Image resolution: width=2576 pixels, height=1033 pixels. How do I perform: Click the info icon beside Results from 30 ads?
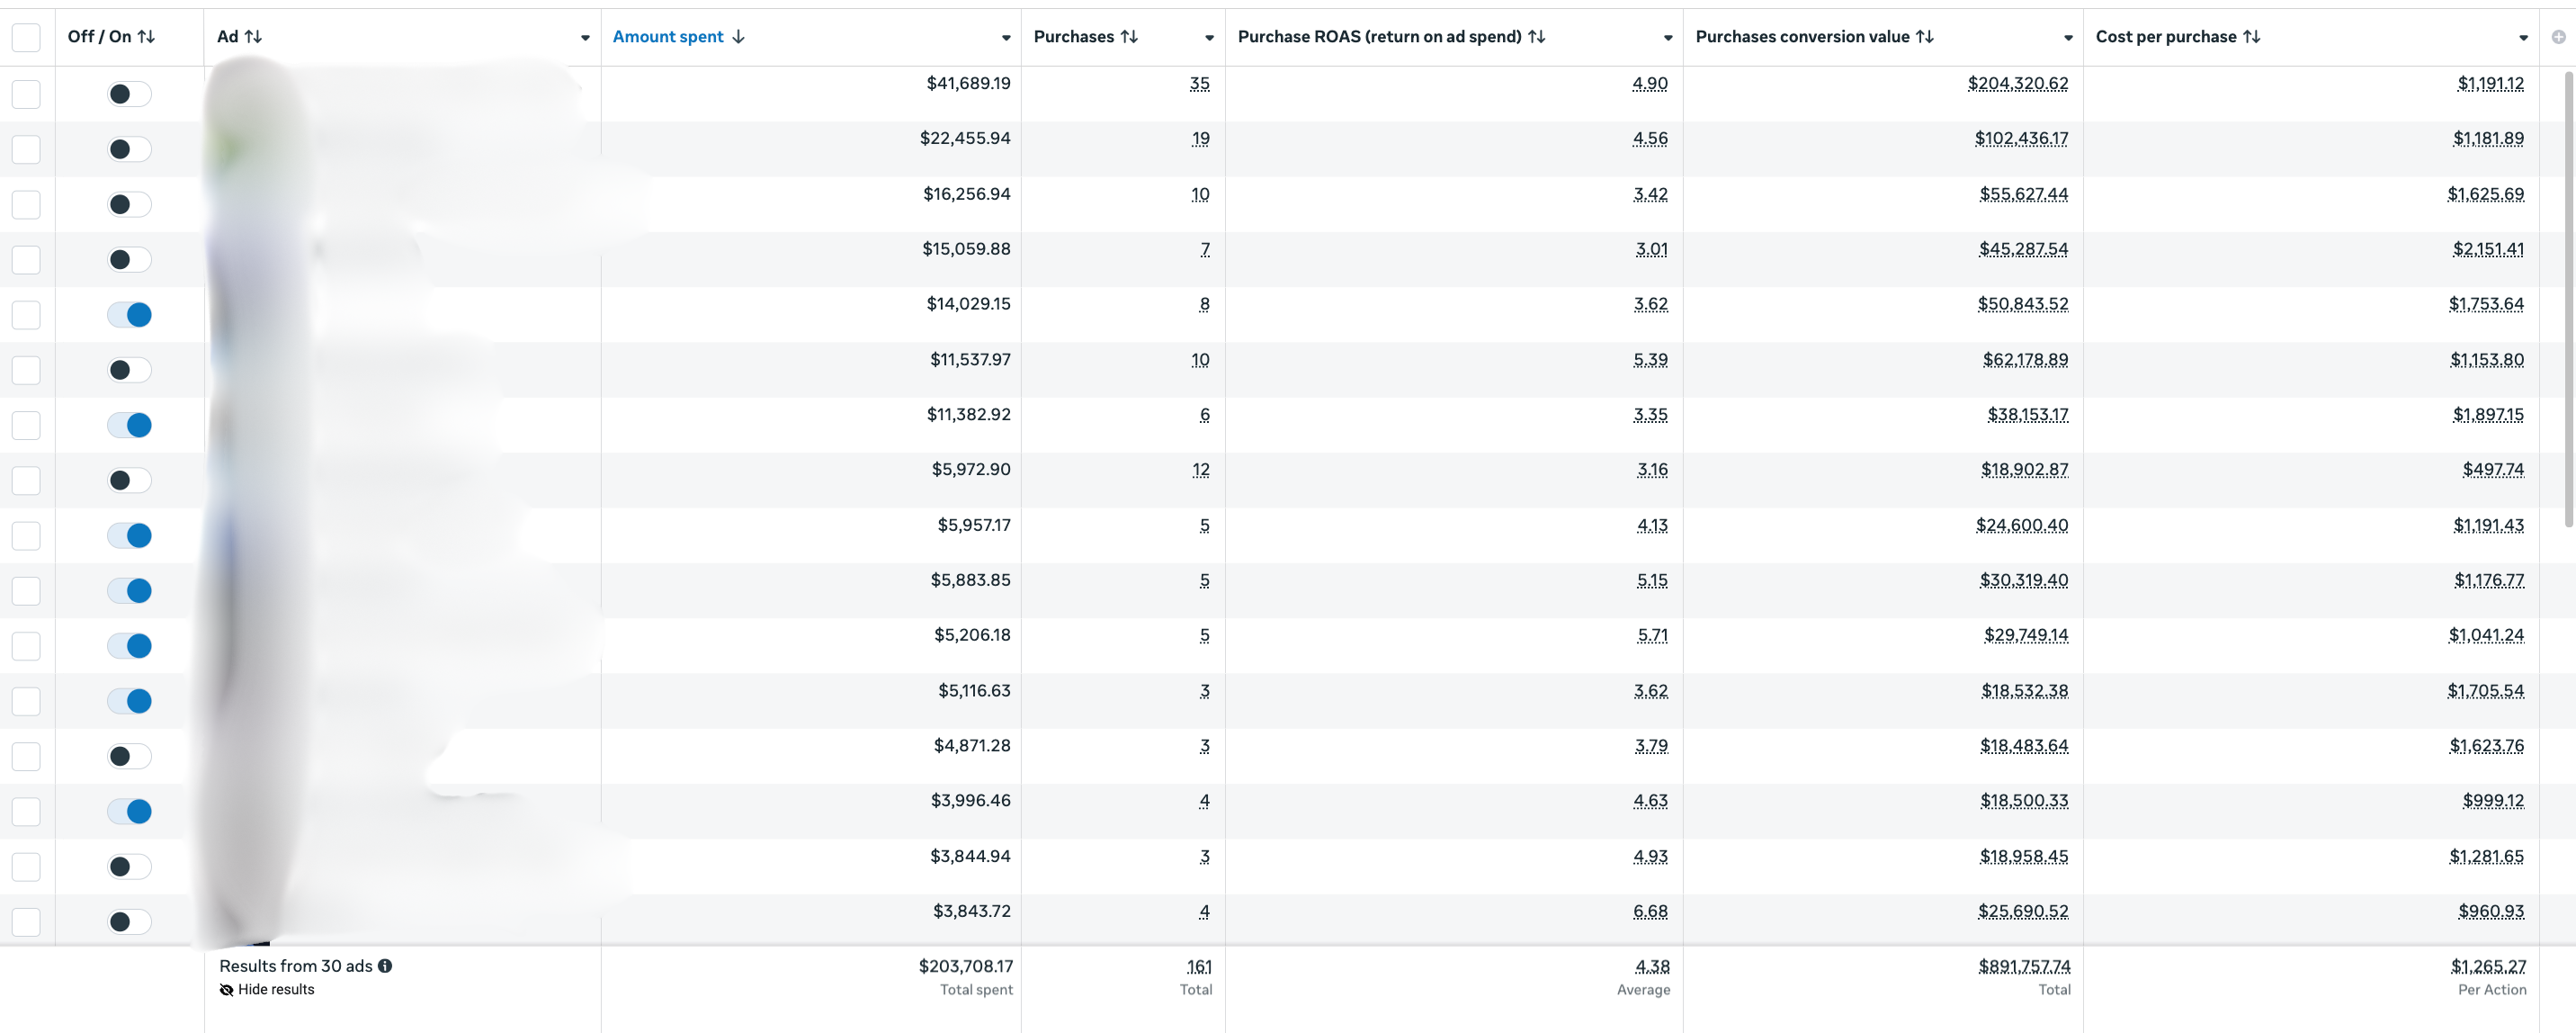coord(385,966)
